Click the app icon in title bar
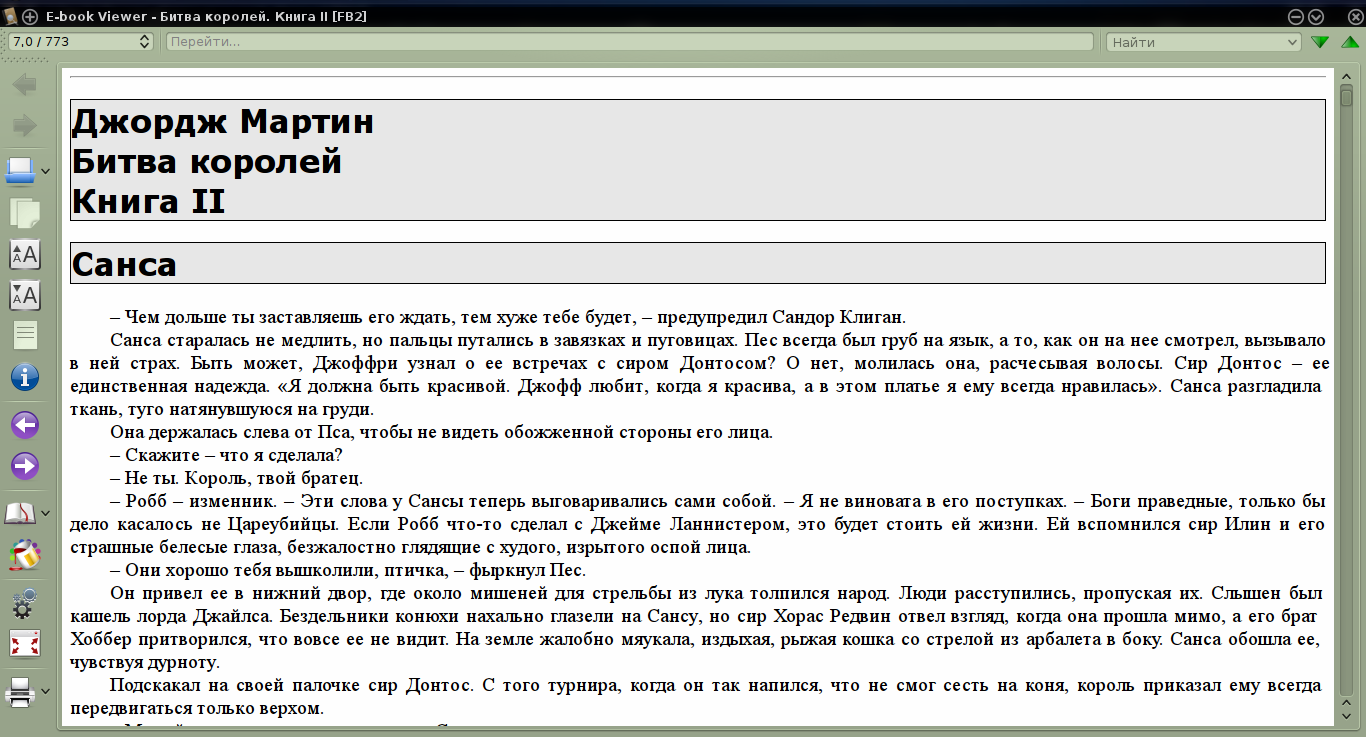 [x=10, y=16]
